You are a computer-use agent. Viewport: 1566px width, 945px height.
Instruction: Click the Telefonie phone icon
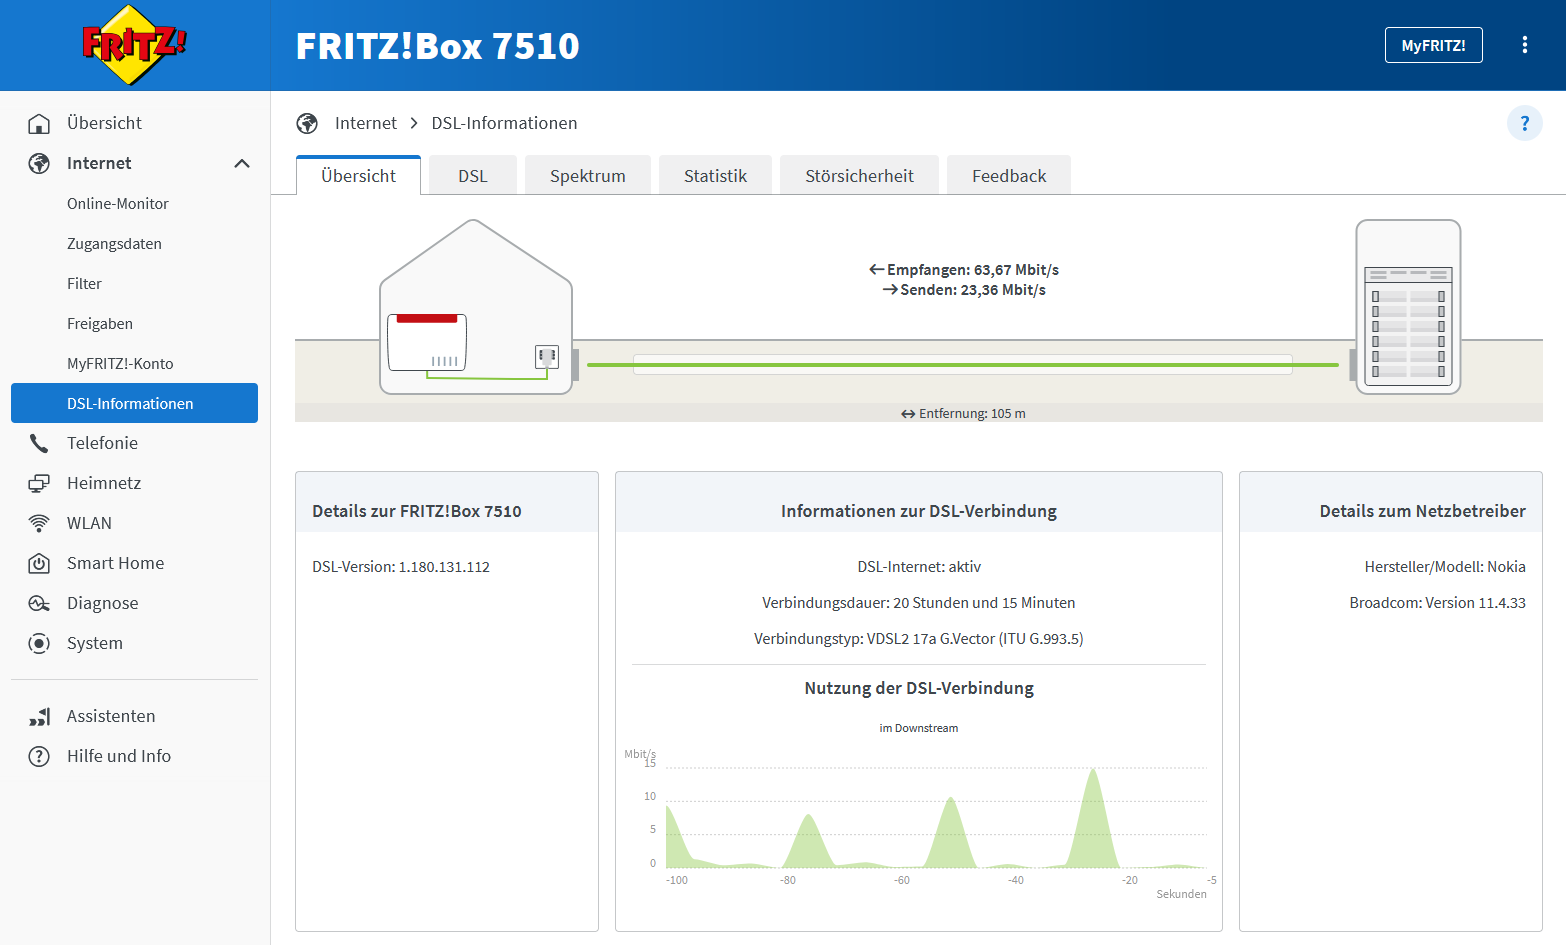[39, 443]
